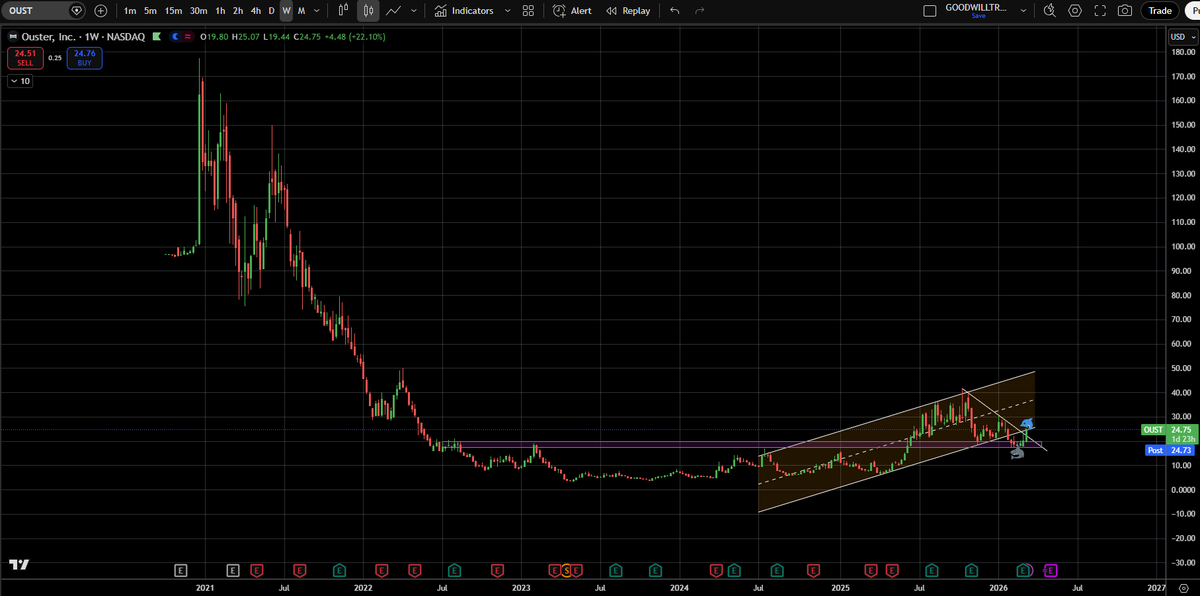The width and height of the screenshot is (1200, 596).
Task: Toggle the pink approximate-data indicator
Action: [x=189, y=37]
